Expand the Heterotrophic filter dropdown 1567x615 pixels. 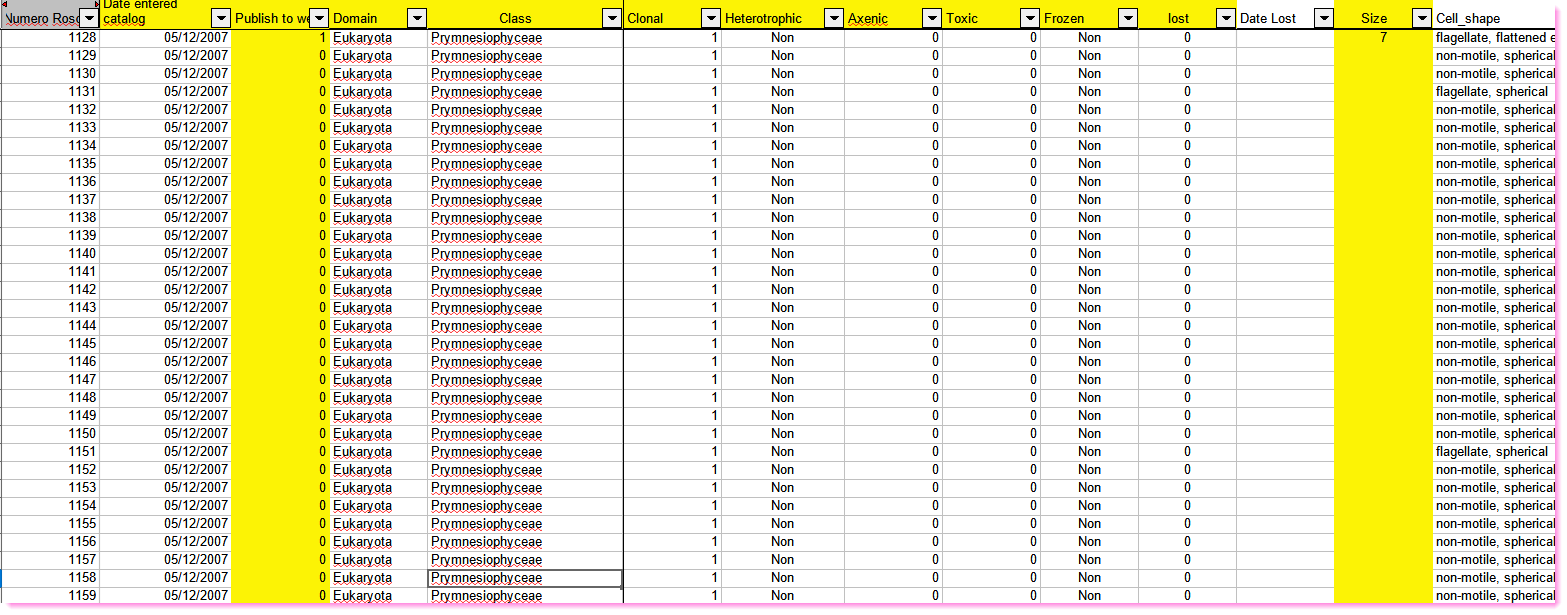pyautogui.click(x=833, y=19)
